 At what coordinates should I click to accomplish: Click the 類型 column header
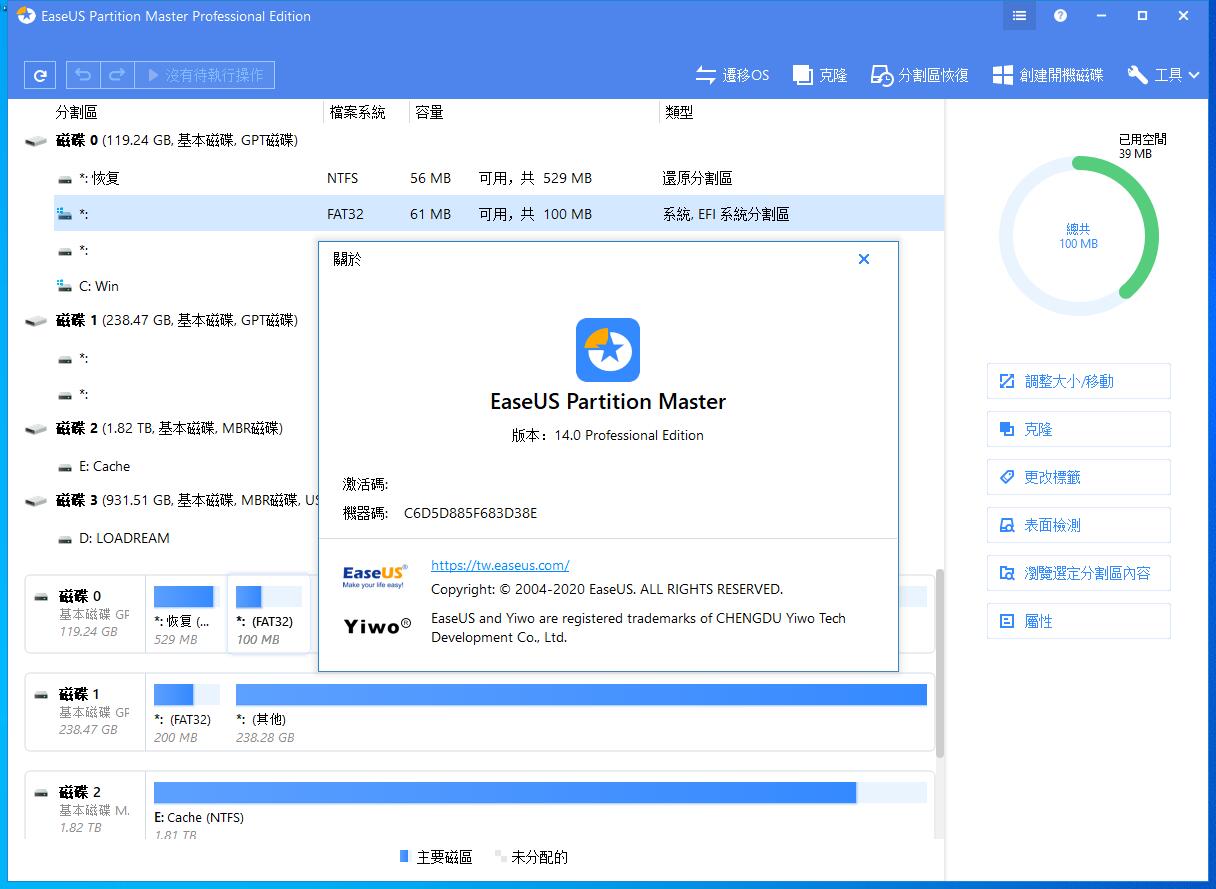point(679,113)
